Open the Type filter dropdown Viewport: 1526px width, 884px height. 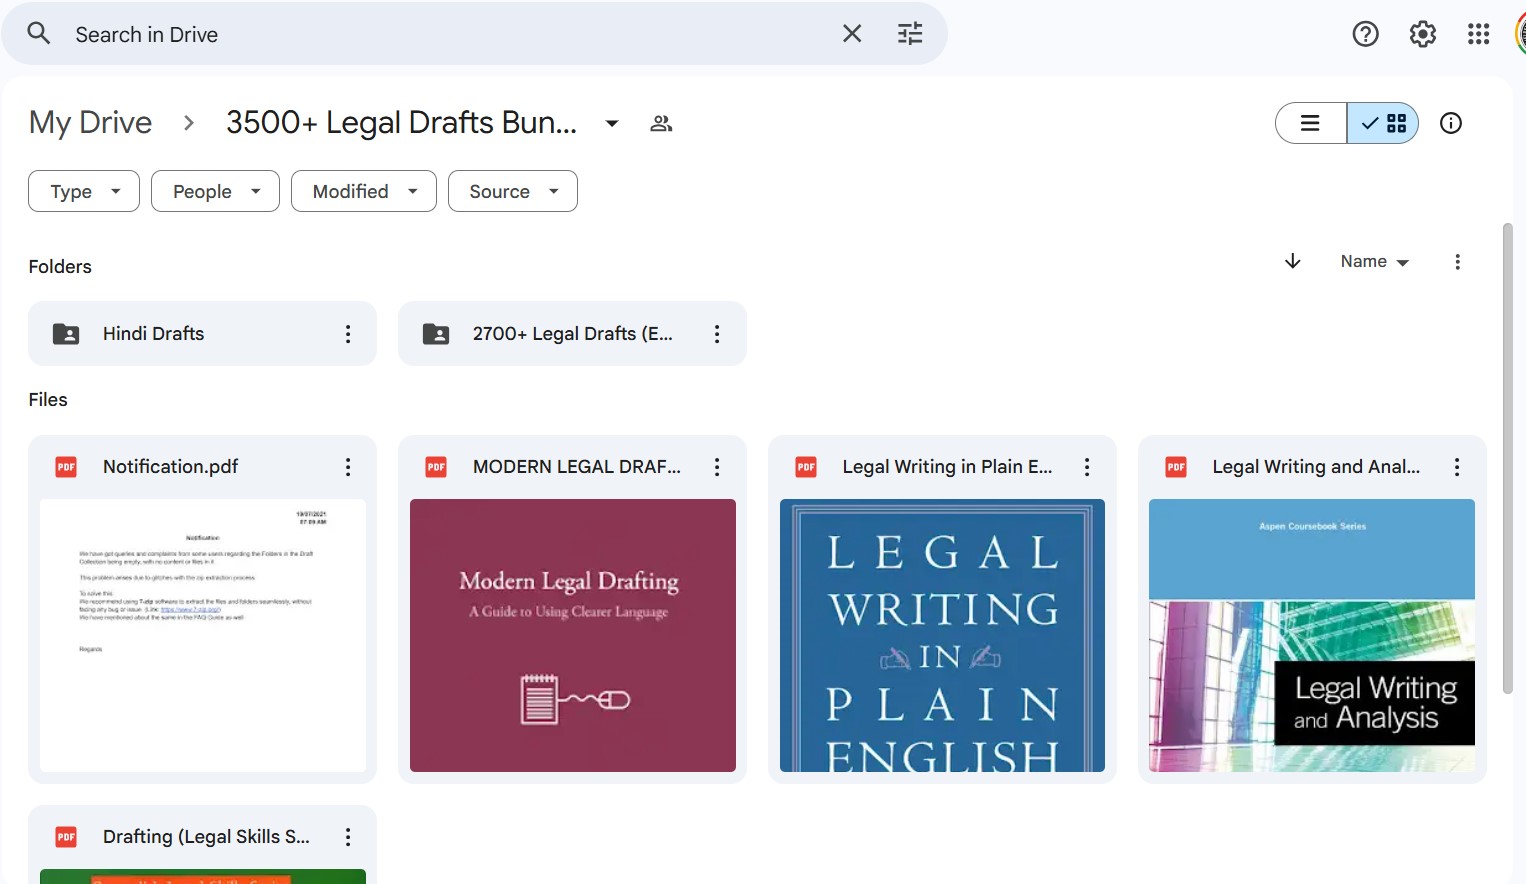click(x=84, y=191)
